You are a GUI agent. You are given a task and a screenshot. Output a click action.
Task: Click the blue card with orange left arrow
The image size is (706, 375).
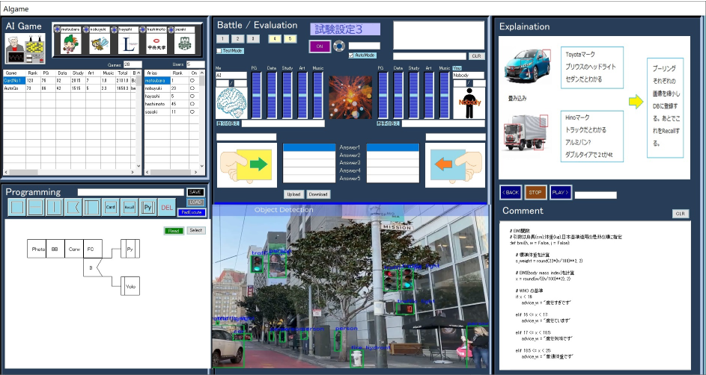tap(455, 165)
